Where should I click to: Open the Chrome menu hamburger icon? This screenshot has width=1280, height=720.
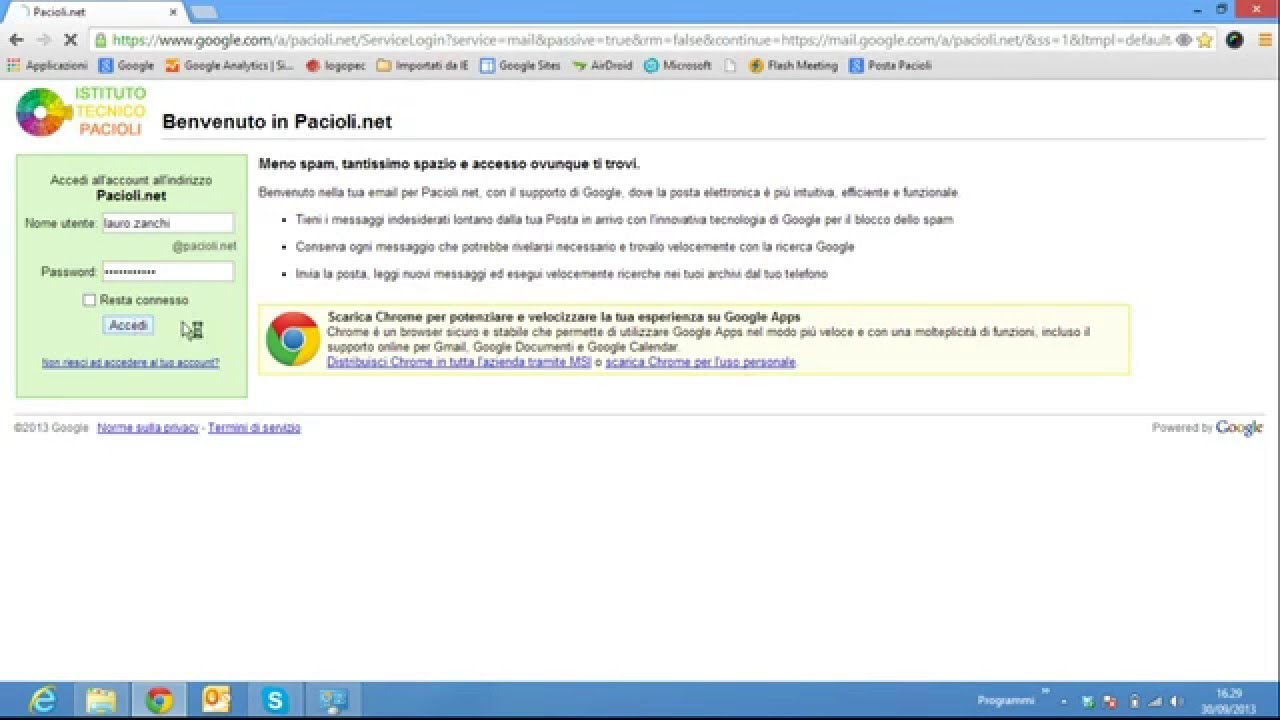pyautogui.click(x=1264, y=40)
